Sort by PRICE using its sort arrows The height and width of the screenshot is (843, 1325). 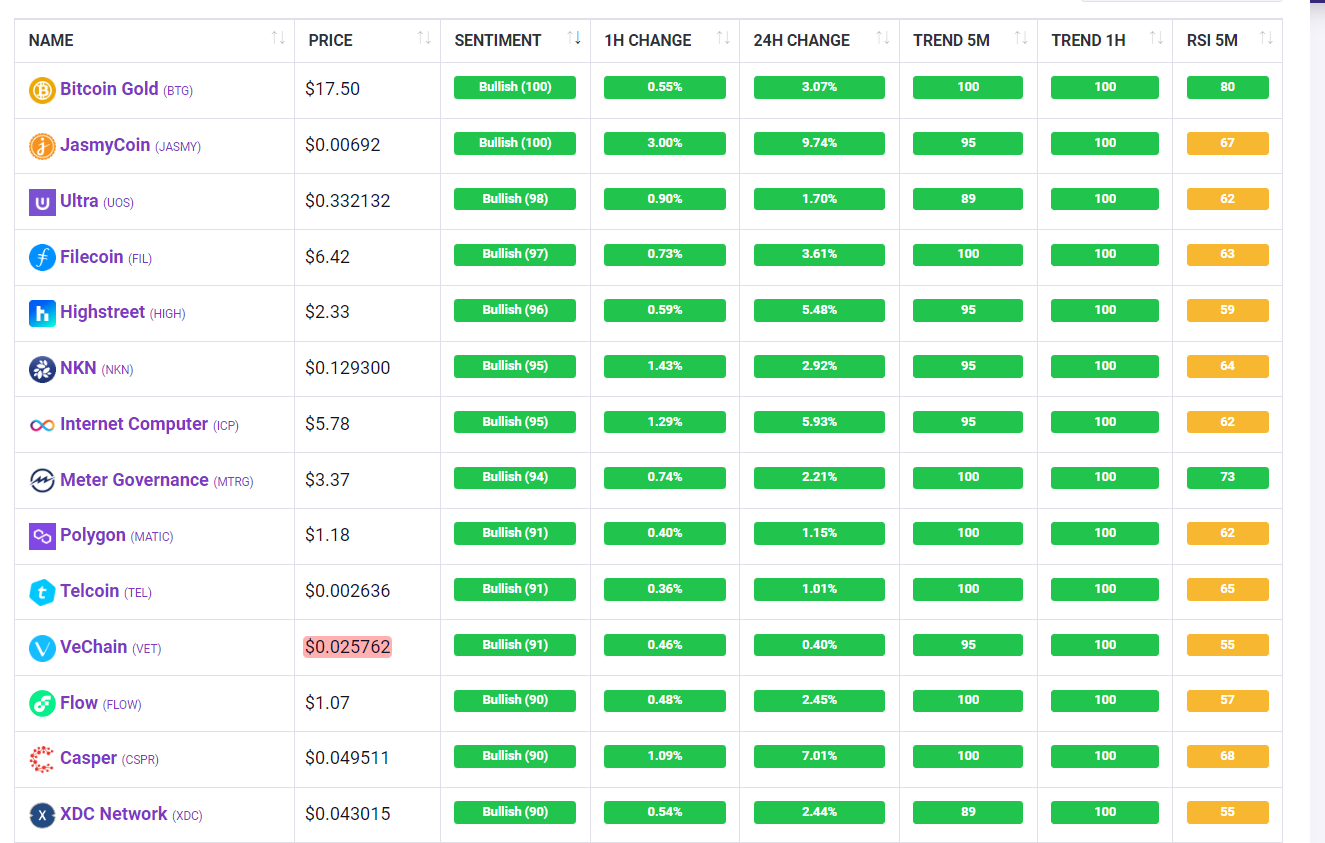pyautogui.click(x=424, y=39)
